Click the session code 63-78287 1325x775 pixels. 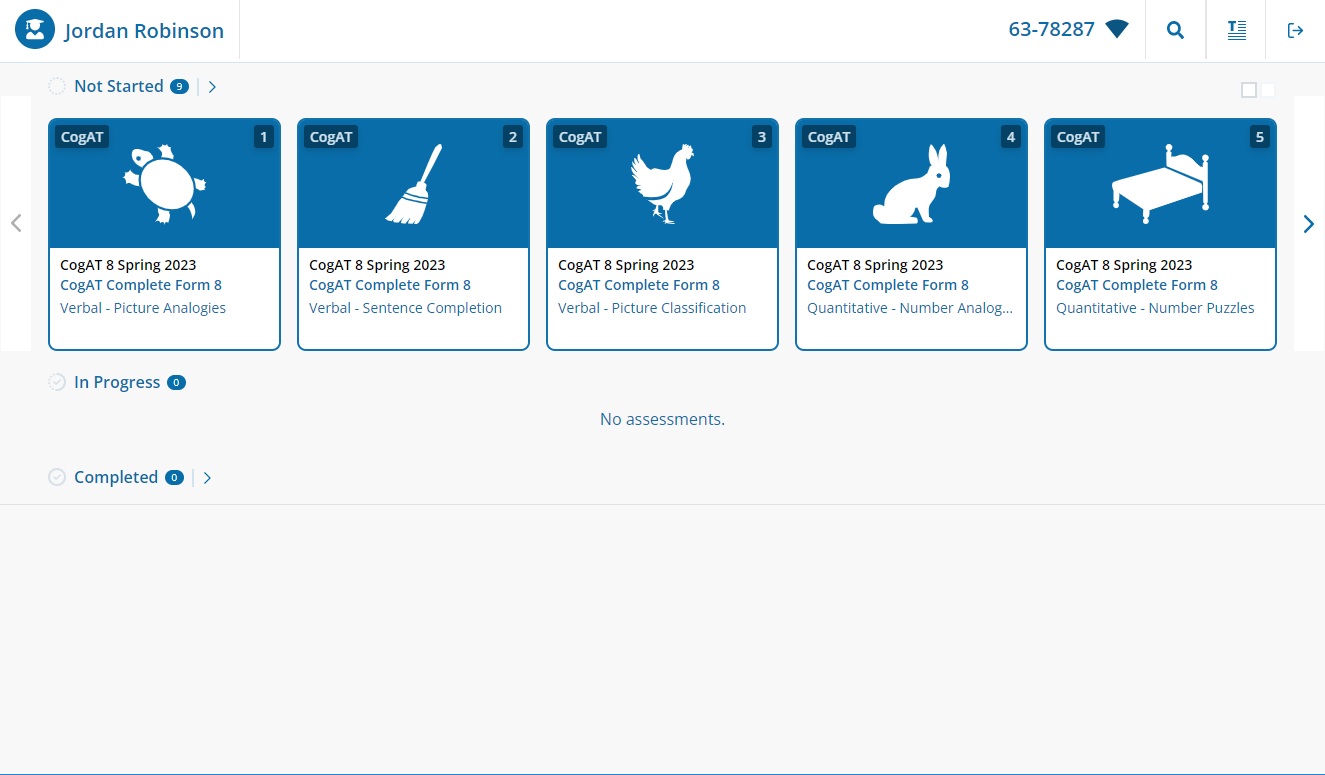point(1051,29)
